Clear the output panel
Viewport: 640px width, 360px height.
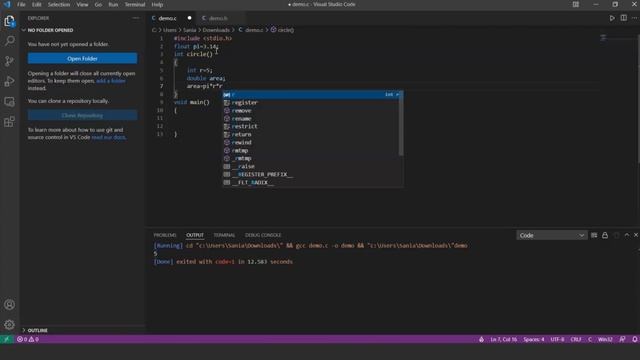594,235
